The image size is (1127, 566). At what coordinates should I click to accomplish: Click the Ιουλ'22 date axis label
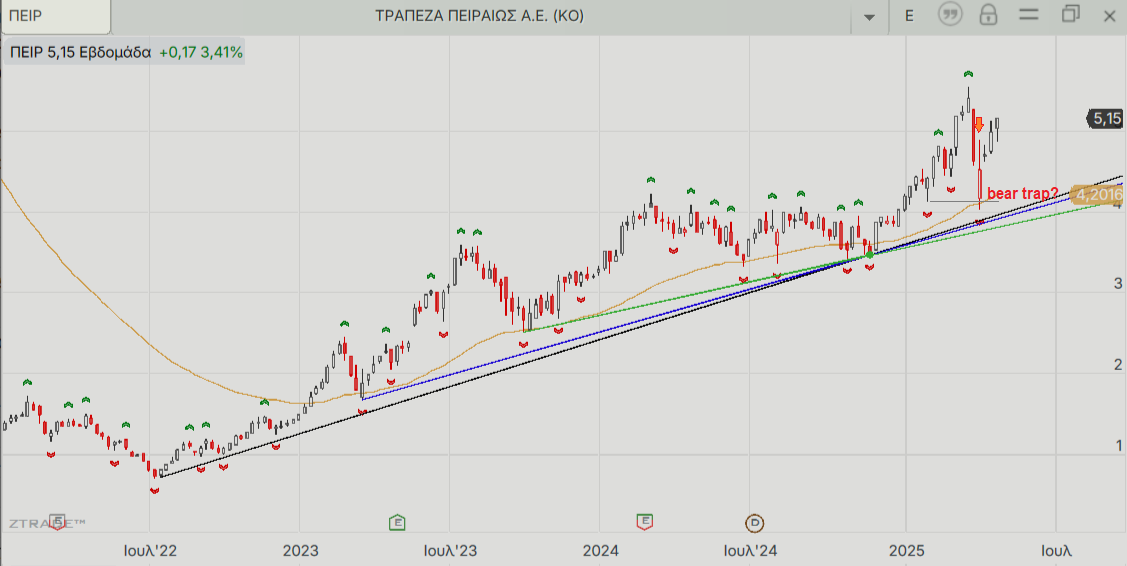[150, 552]
